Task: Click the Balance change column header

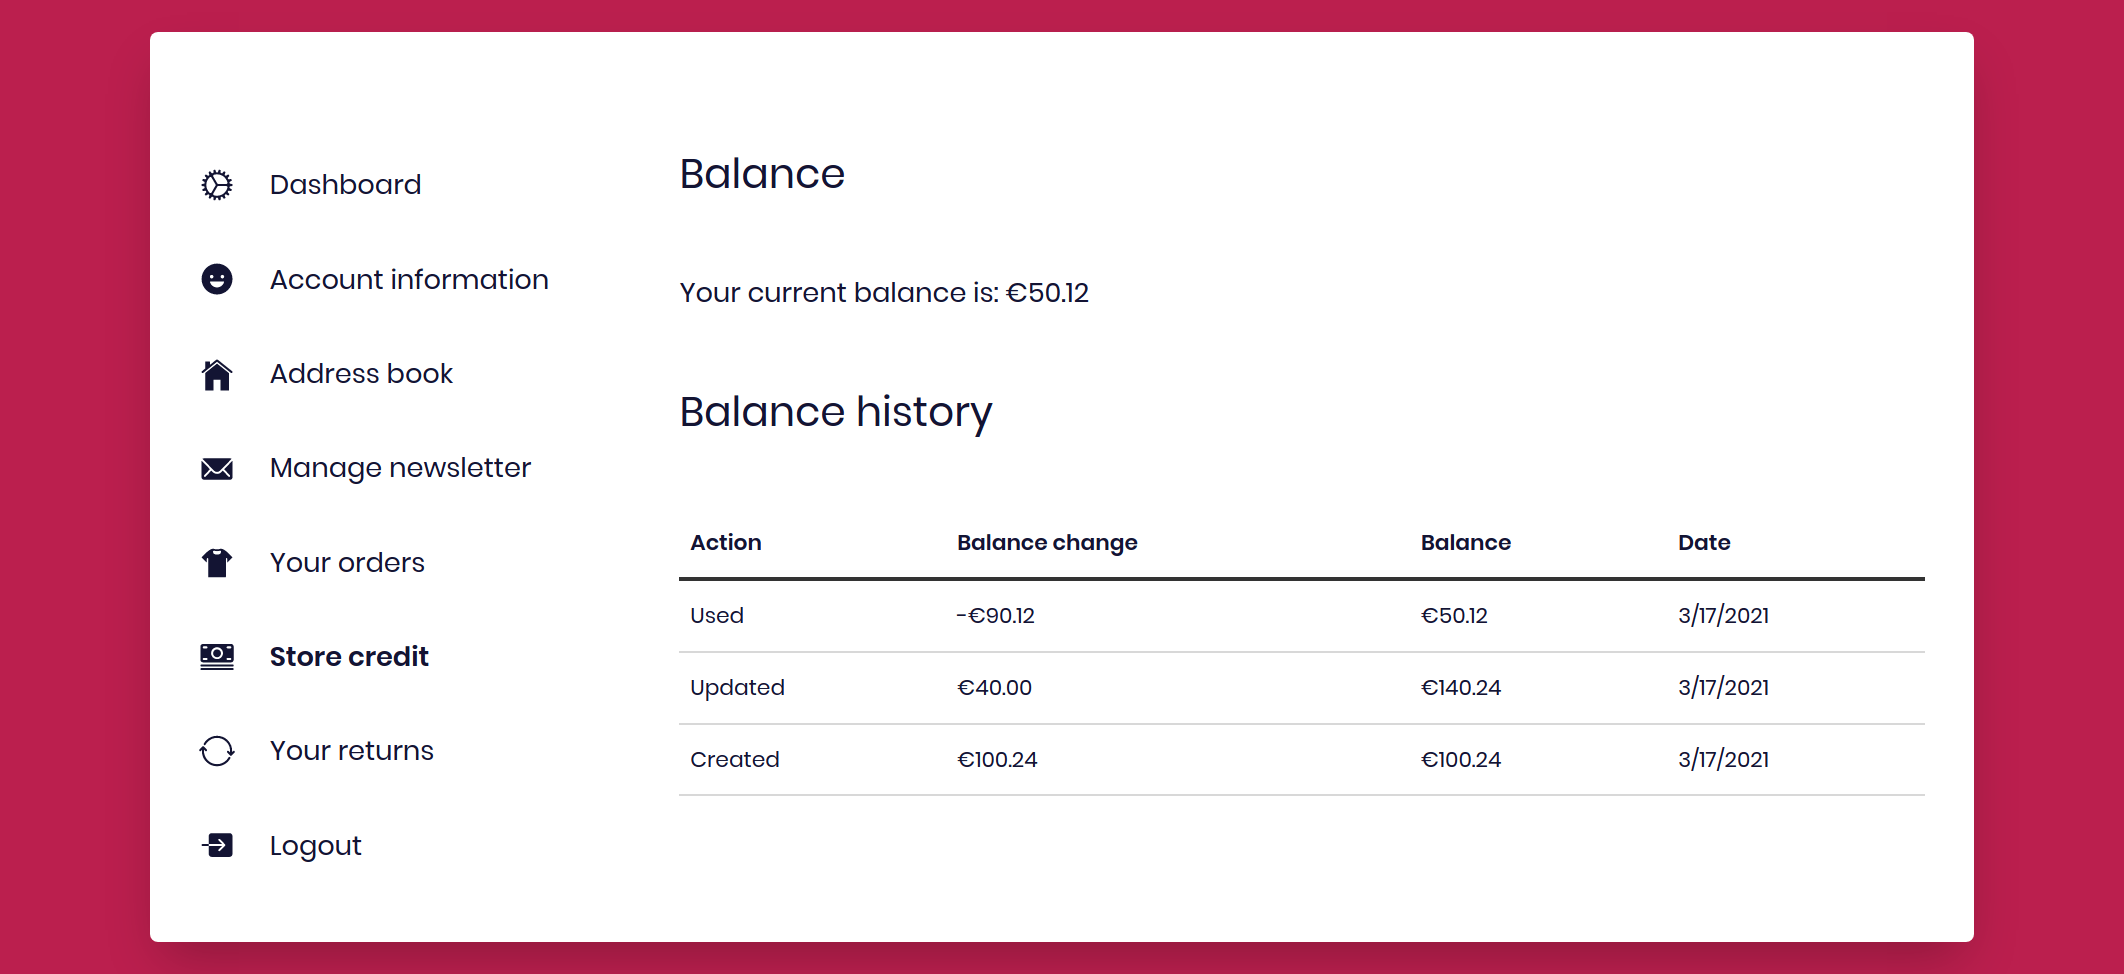Action: 1047,543
